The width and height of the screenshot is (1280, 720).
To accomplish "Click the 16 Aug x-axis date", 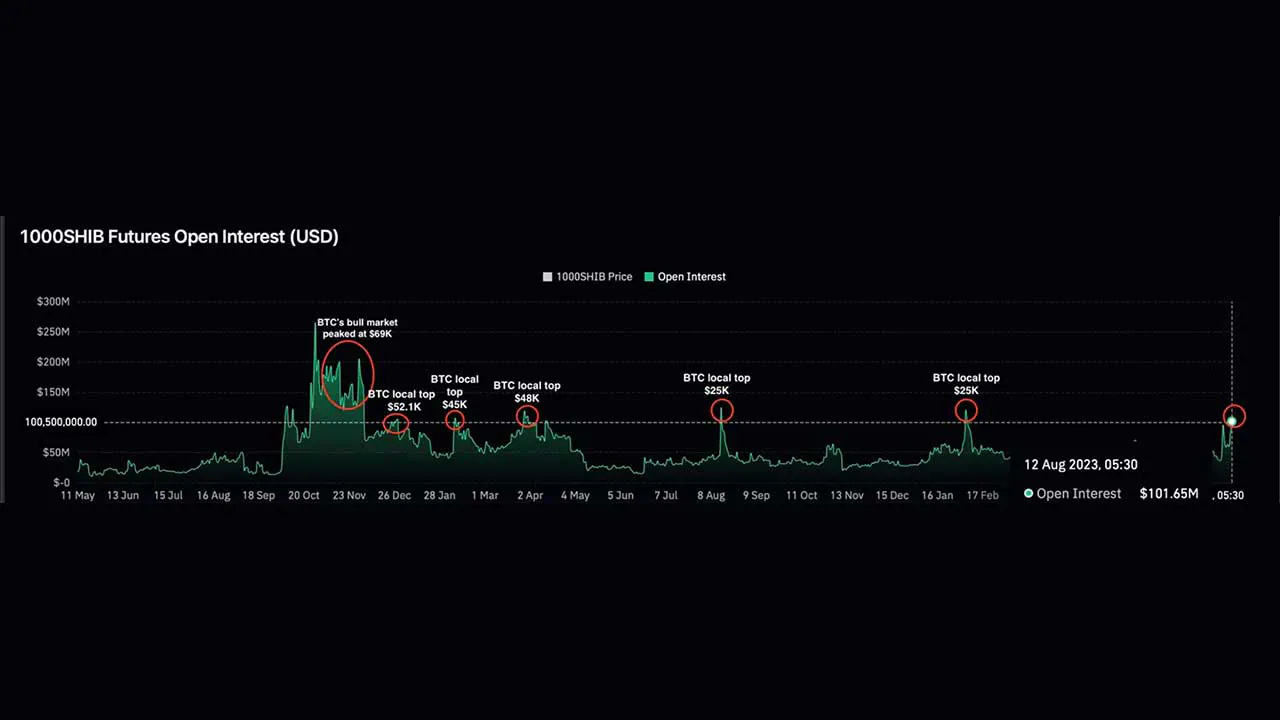I will click(214, 495).
